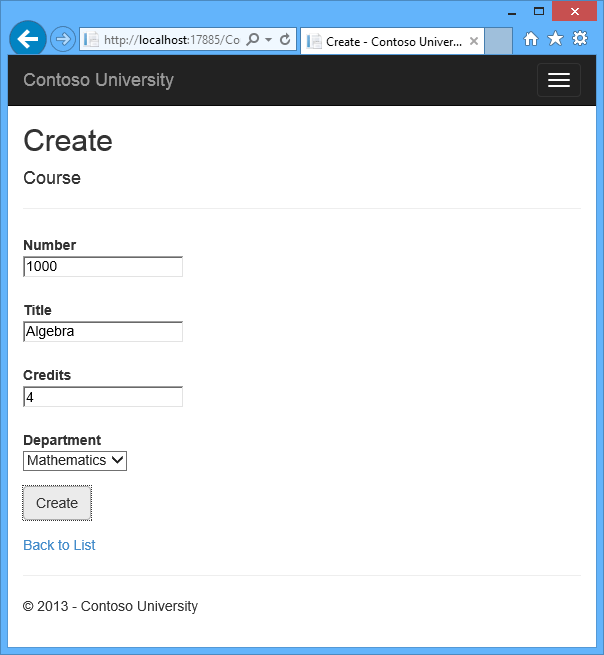Open the Department dropdown showing Mathematics
604x655 pixels.
click(x=75, y=460)
